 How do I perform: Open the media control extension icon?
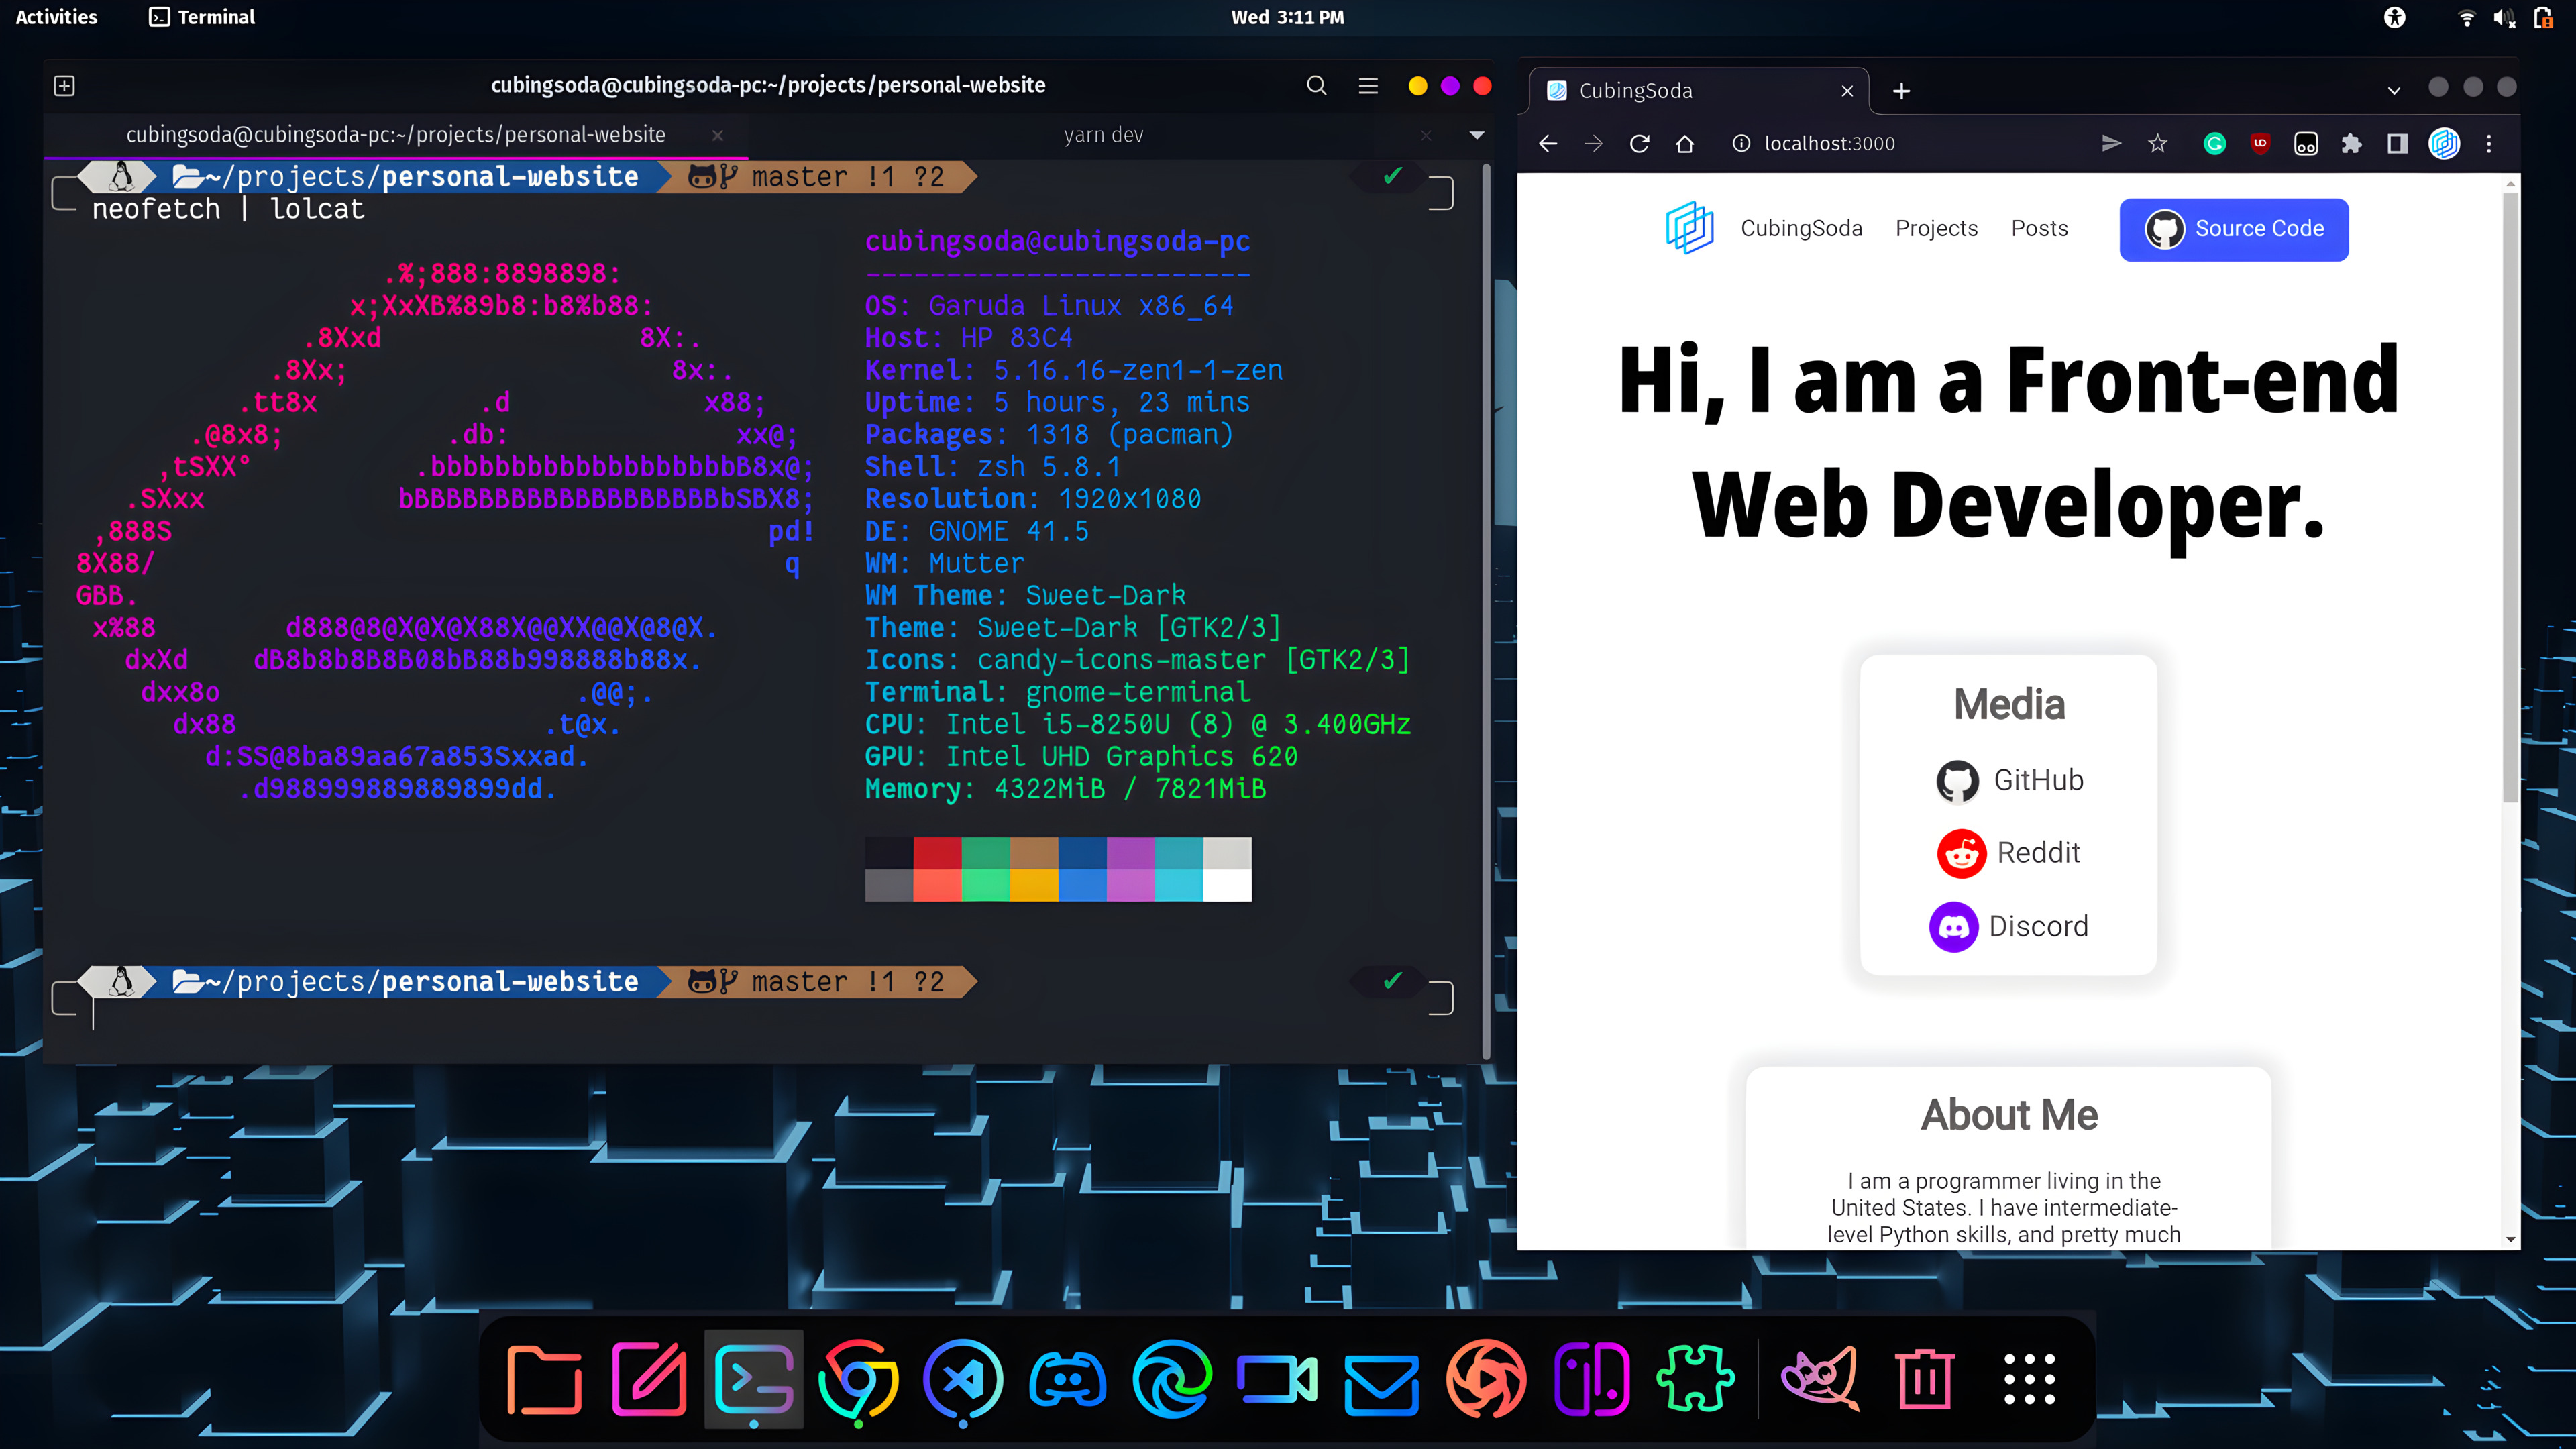(x=2306, y=144)
